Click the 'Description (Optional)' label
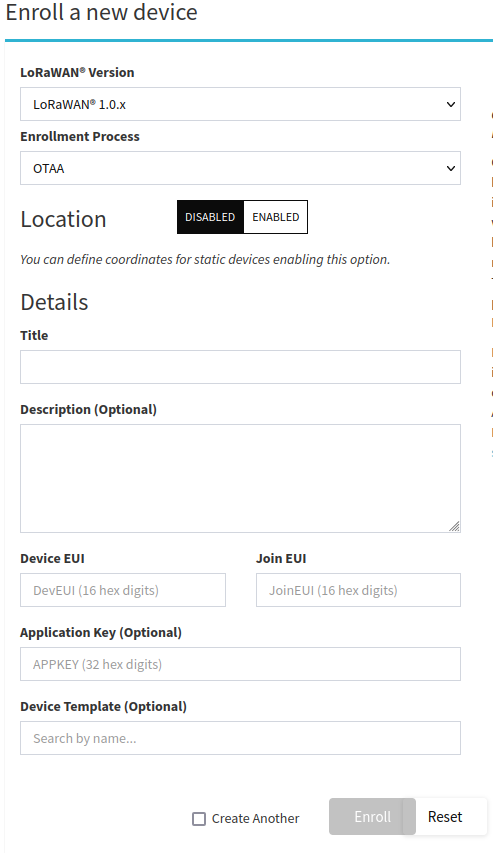Screen dimensions: 493x853 tap(89, 409)
